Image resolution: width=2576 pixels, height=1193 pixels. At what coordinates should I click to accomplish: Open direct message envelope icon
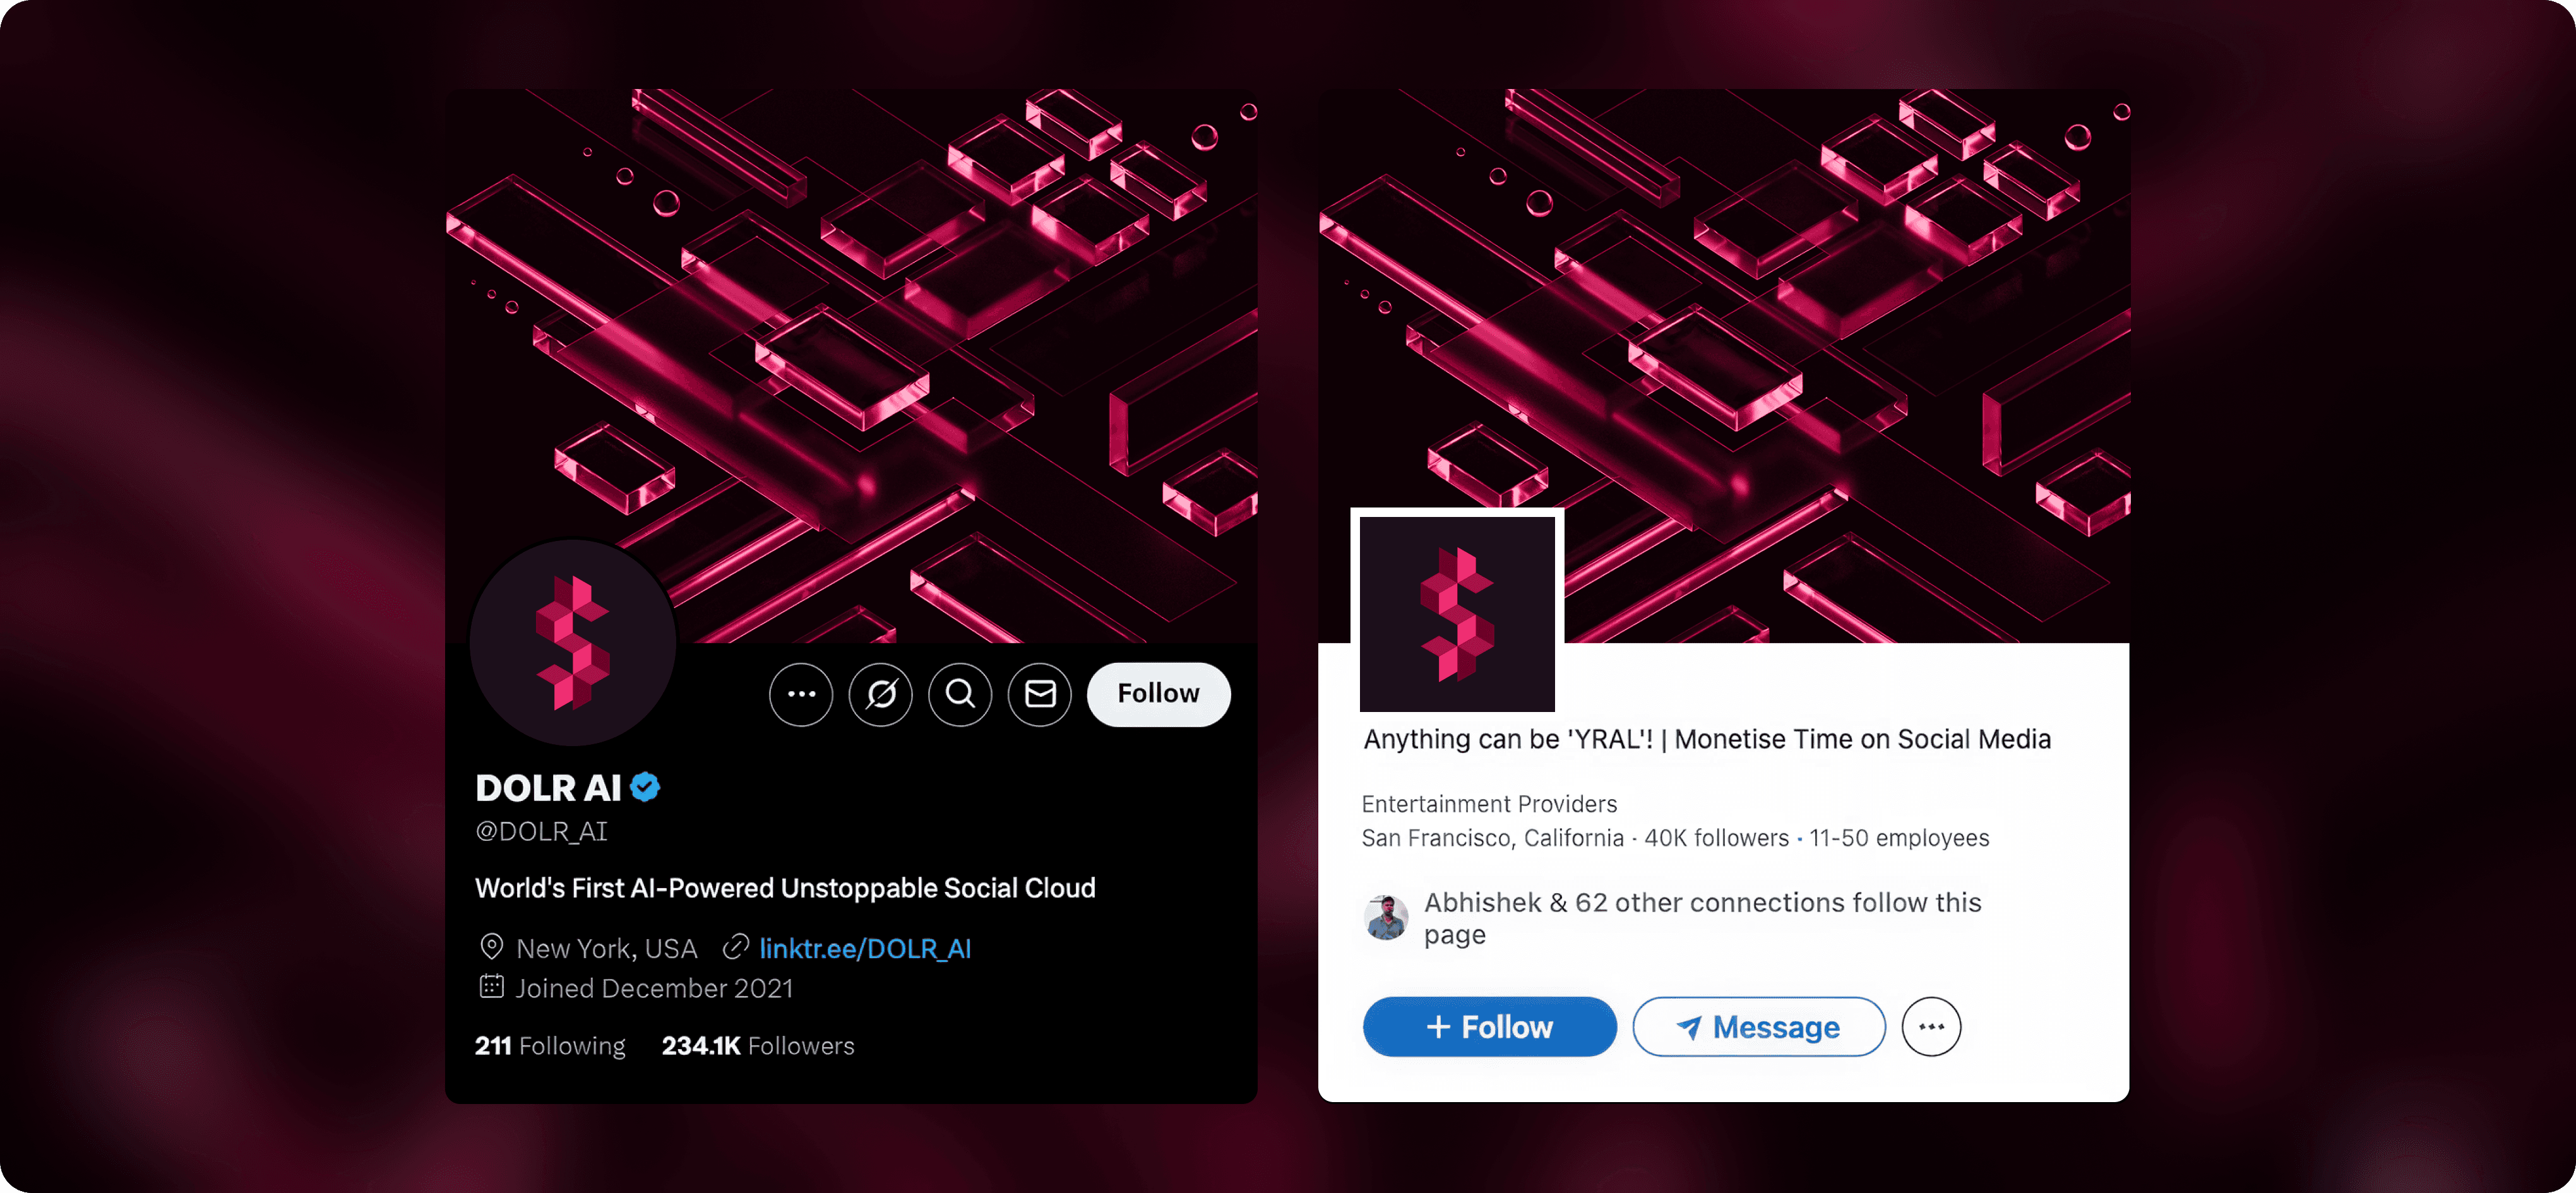click(1040, 694)
